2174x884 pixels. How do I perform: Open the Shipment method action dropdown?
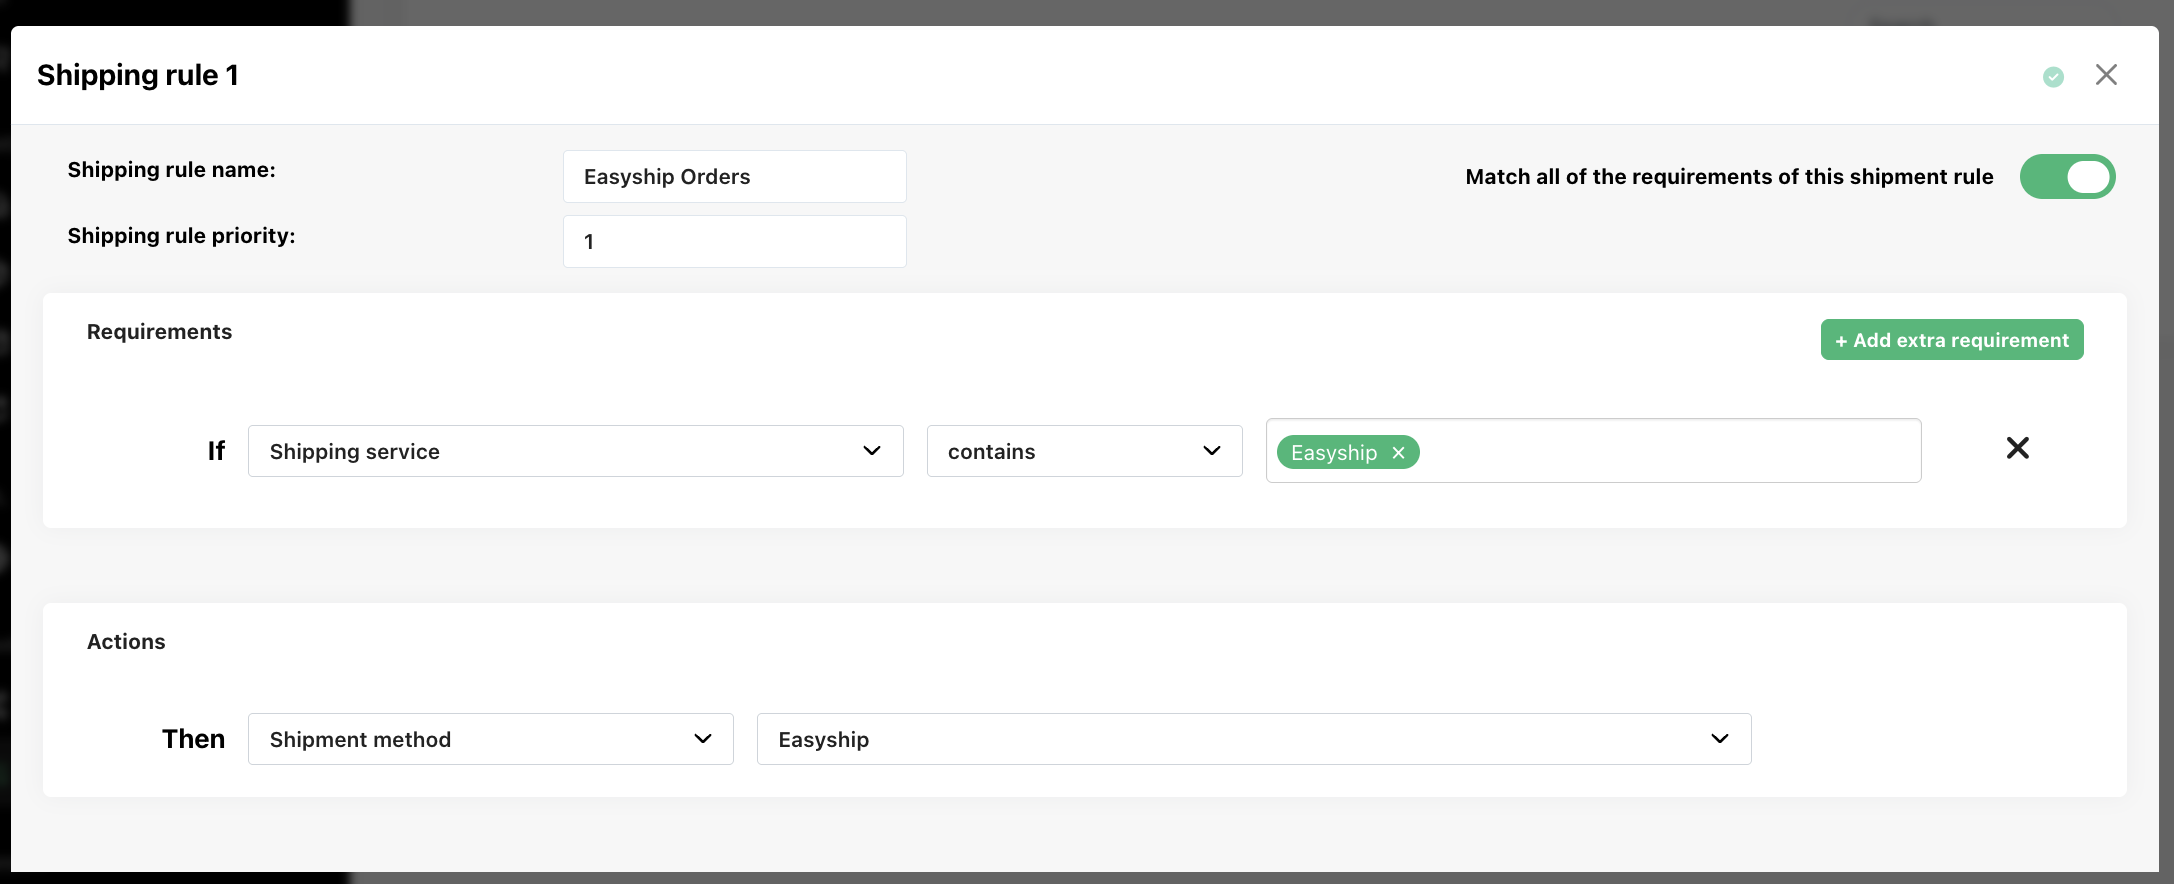coord(490,739)
